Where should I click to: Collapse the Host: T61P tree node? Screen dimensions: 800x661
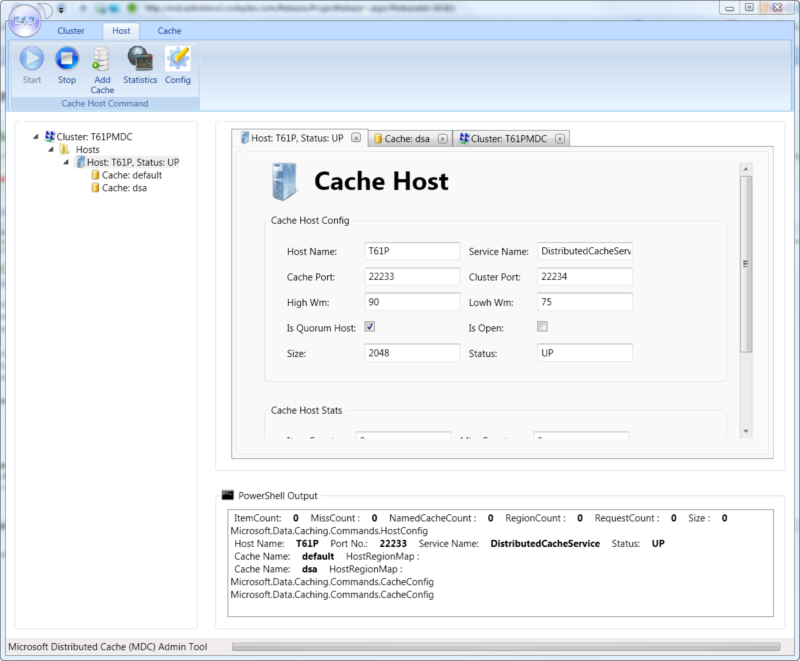66,162
